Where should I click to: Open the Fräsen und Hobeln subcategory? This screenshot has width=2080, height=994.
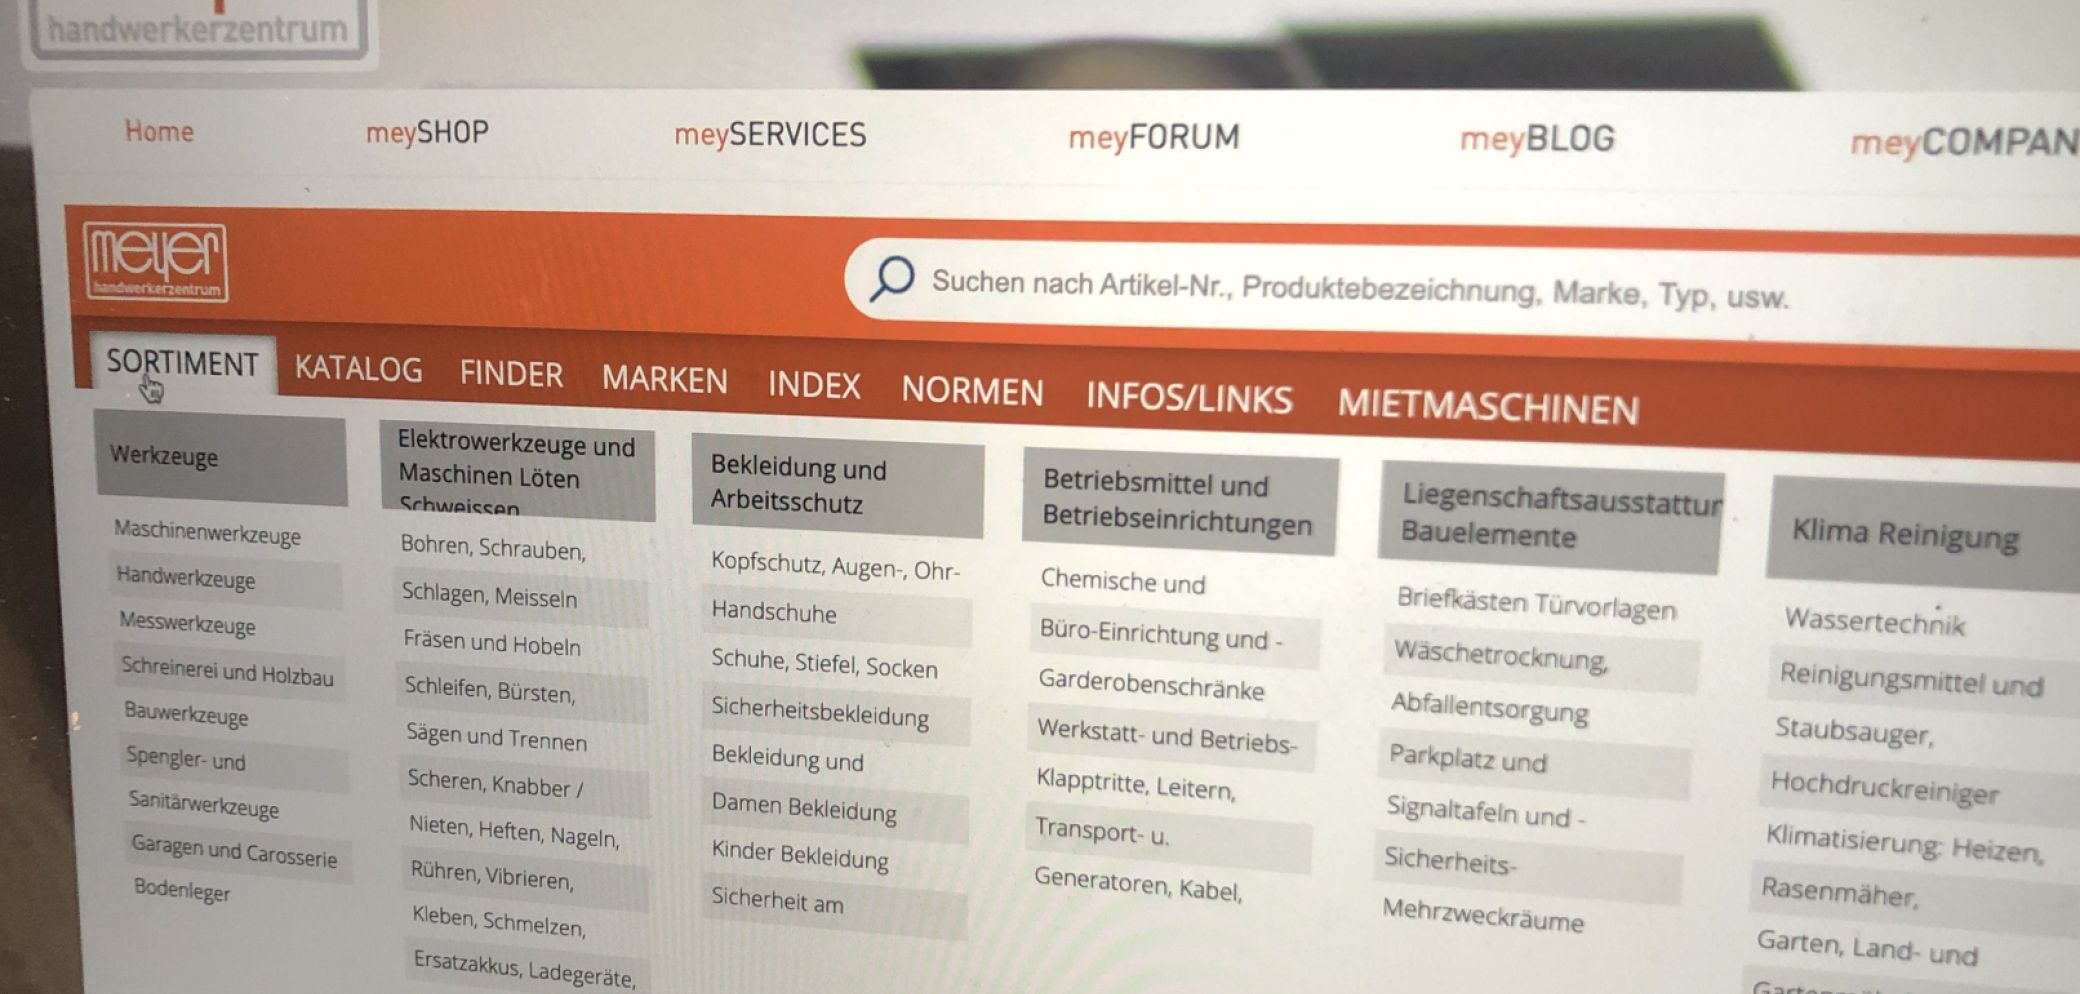coord(491,643)
